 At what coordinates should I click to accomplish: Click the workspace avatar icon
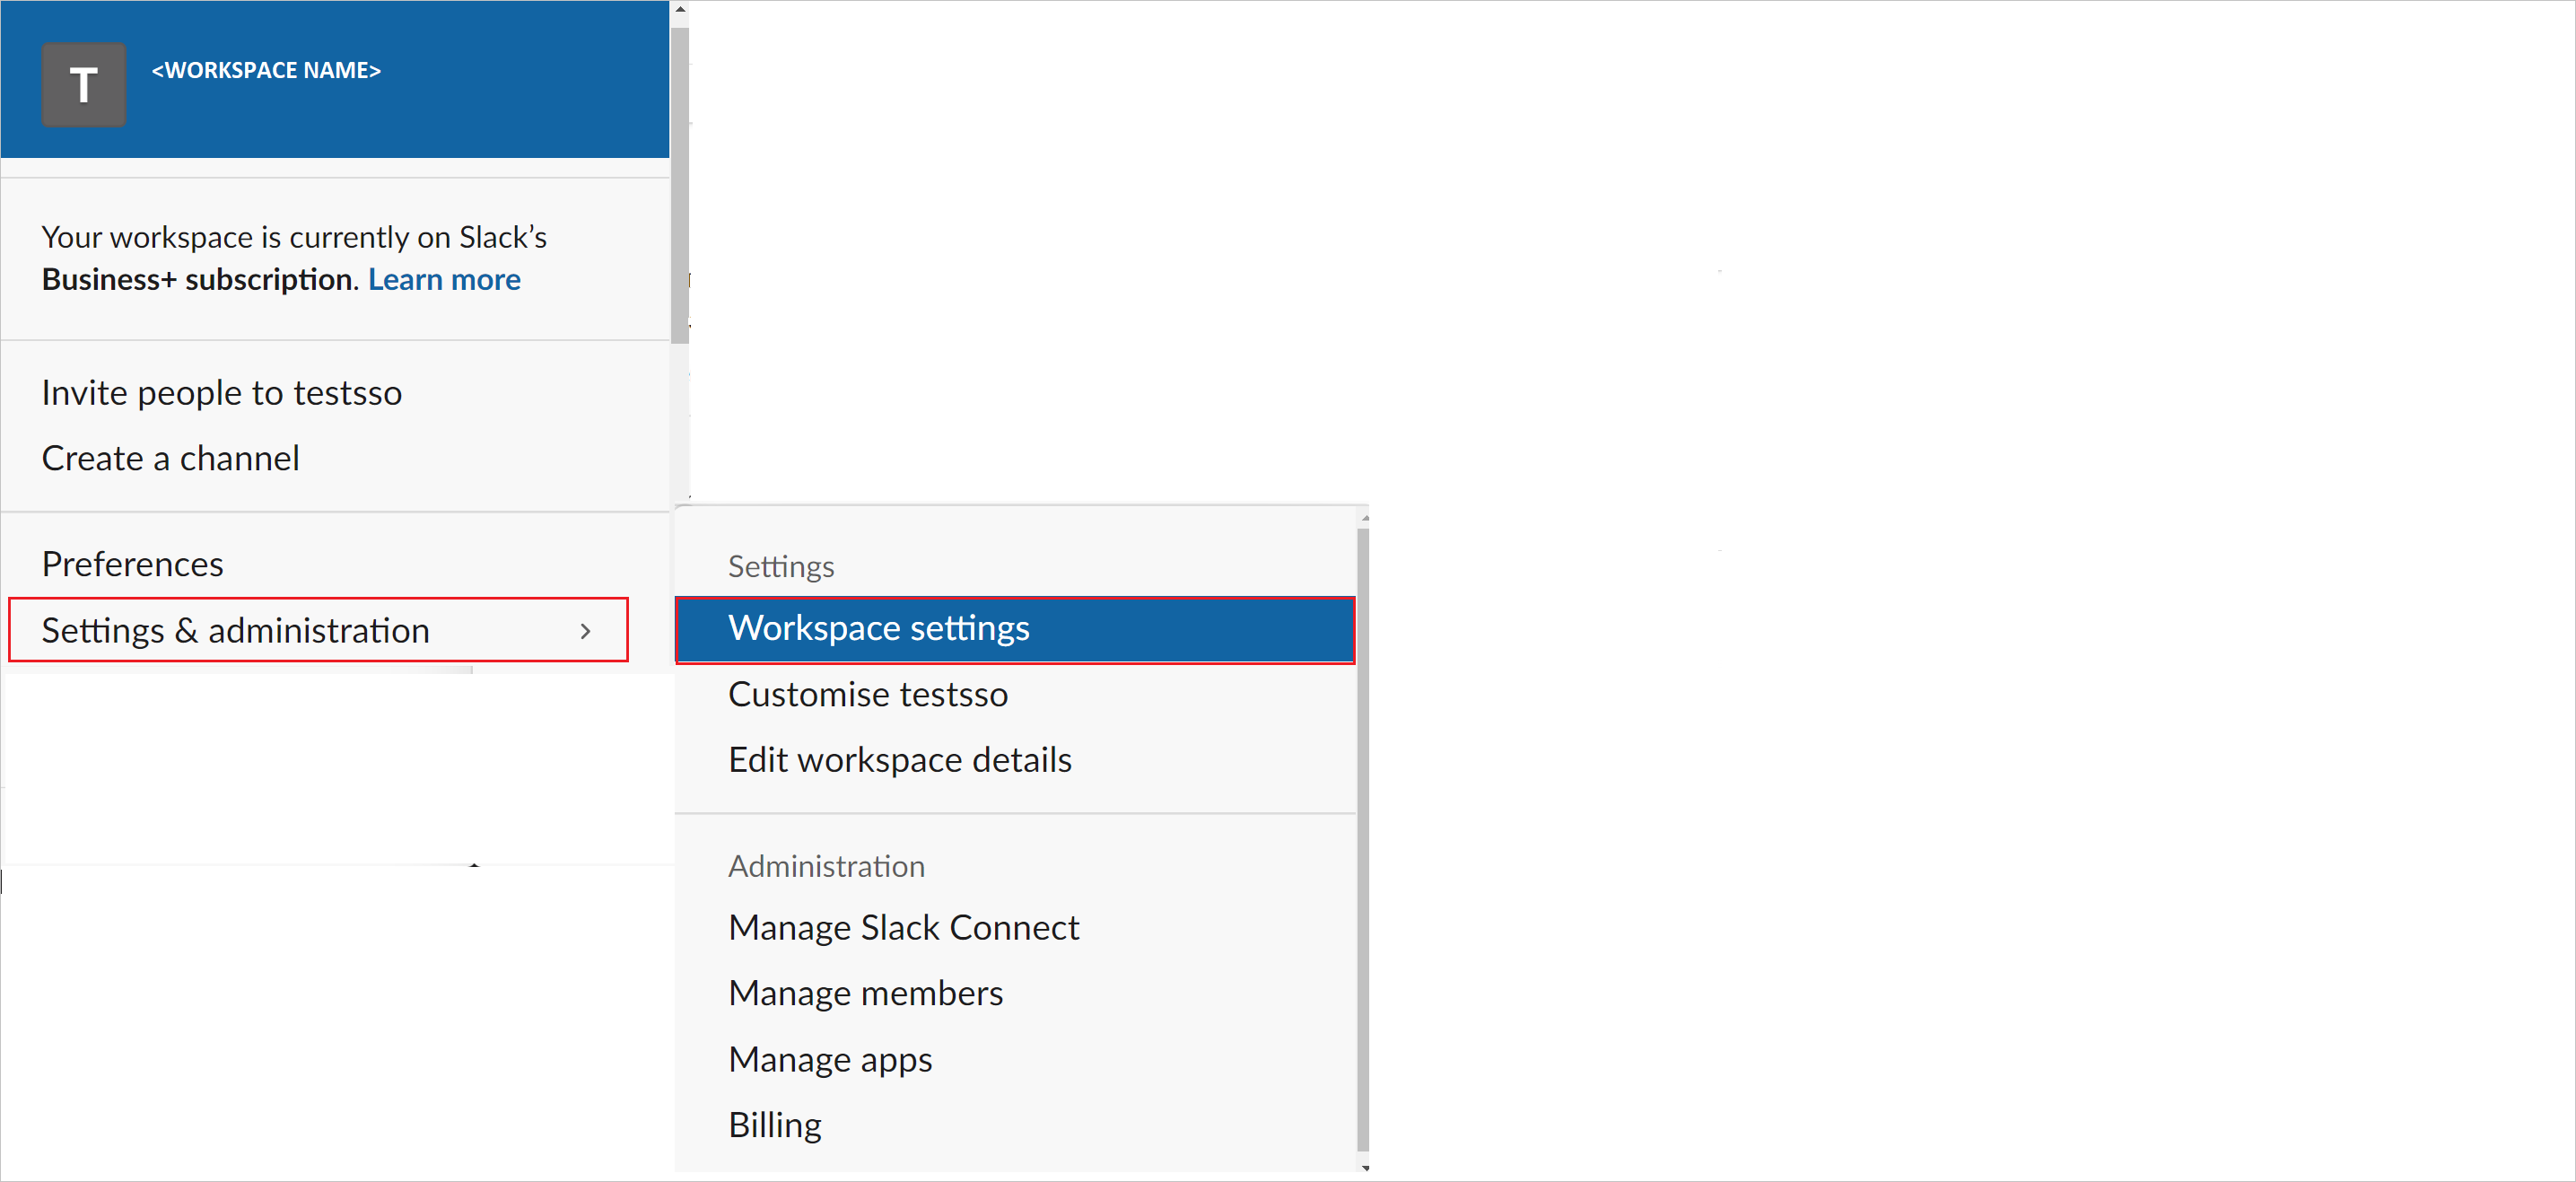tap(83, 69)
